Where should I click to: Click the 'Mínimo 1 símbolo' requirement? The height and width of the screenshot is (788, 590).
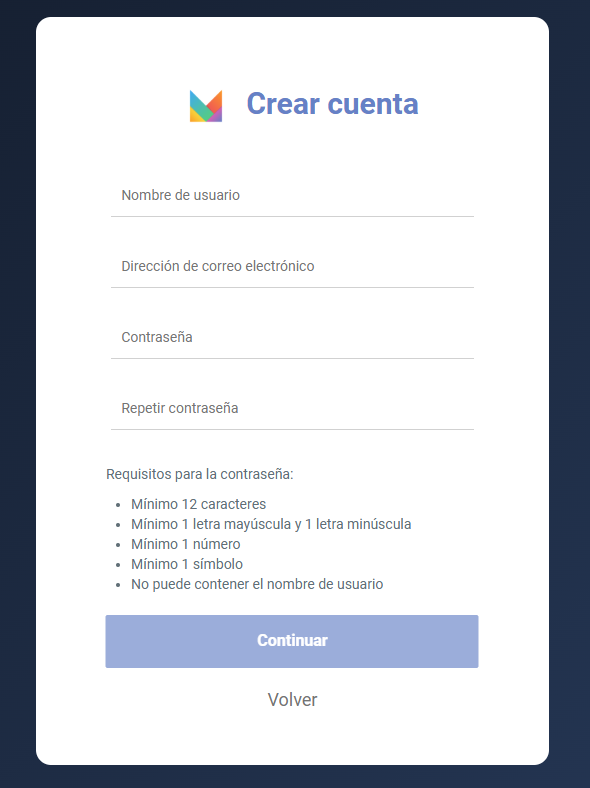coord(187,564)
